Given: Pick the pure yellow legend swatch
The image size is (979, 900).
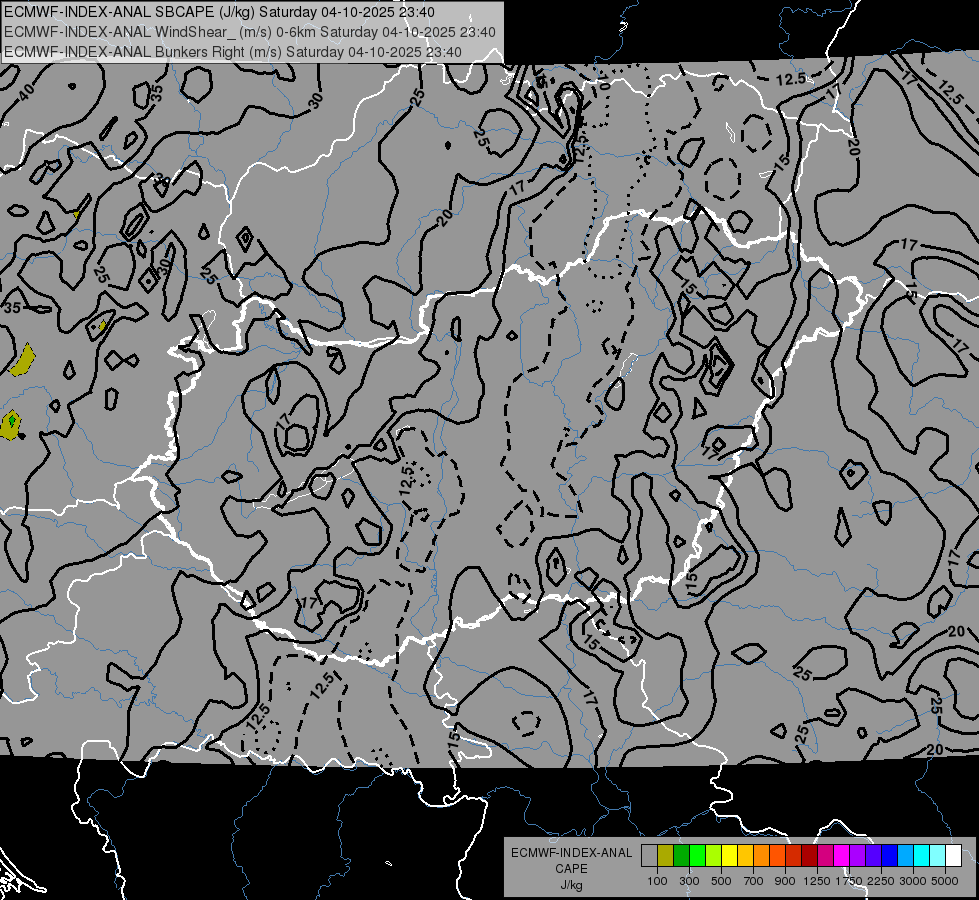Looking at the screenshot, I should point(729,856).
